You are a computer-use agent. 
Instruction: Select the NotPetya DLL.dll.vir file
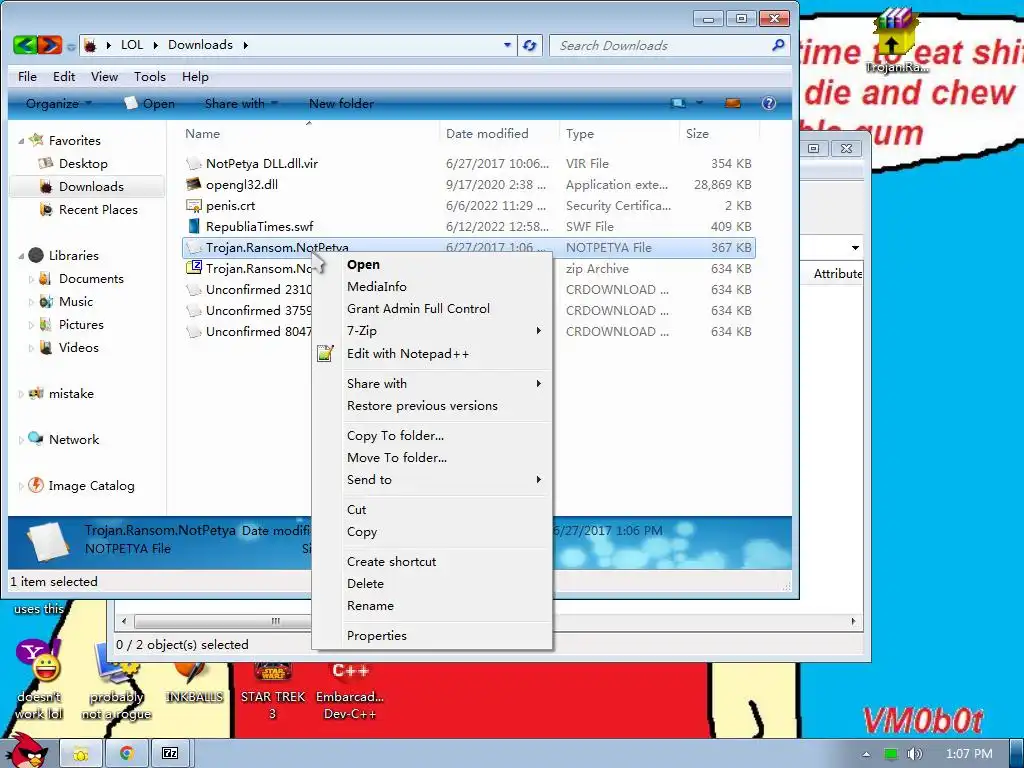(x=262, y=163)
